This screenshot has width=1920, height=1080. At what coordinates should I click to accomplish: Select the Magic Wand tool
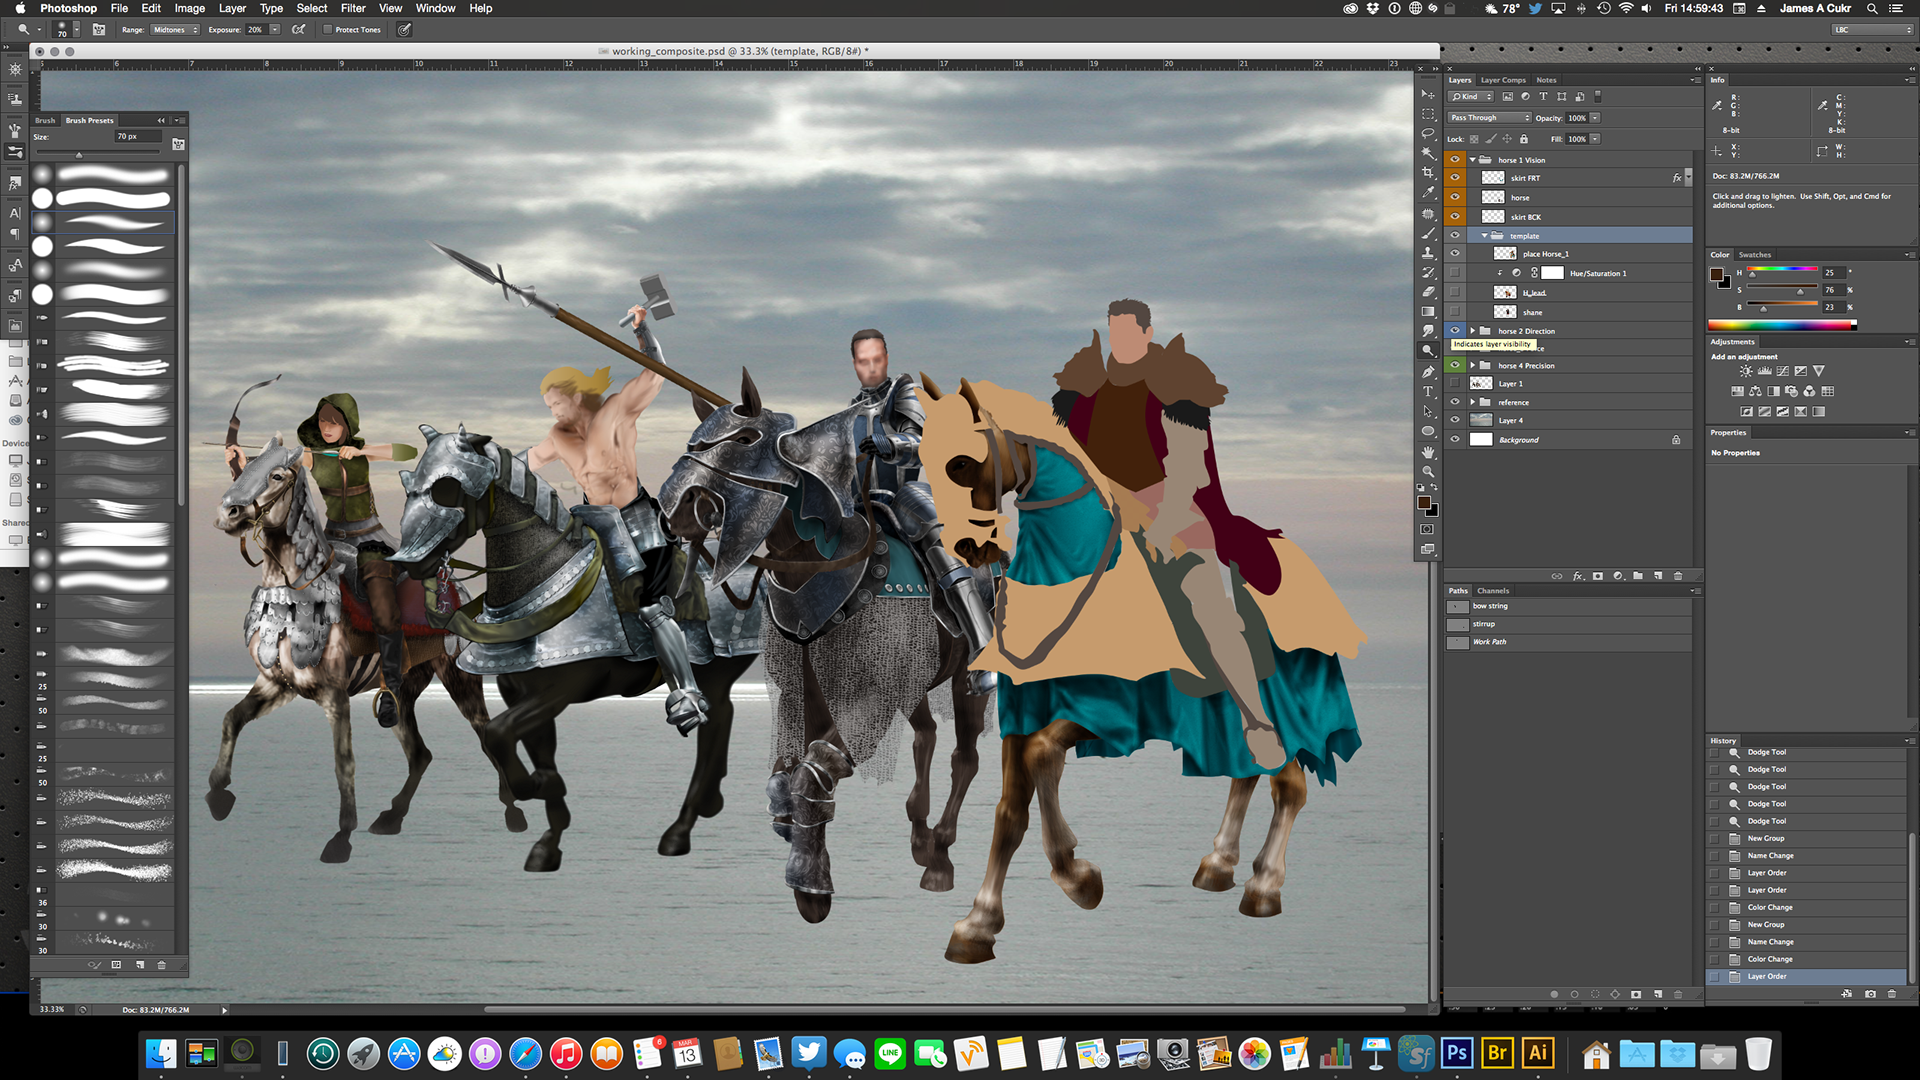[x=1428, y=153]
